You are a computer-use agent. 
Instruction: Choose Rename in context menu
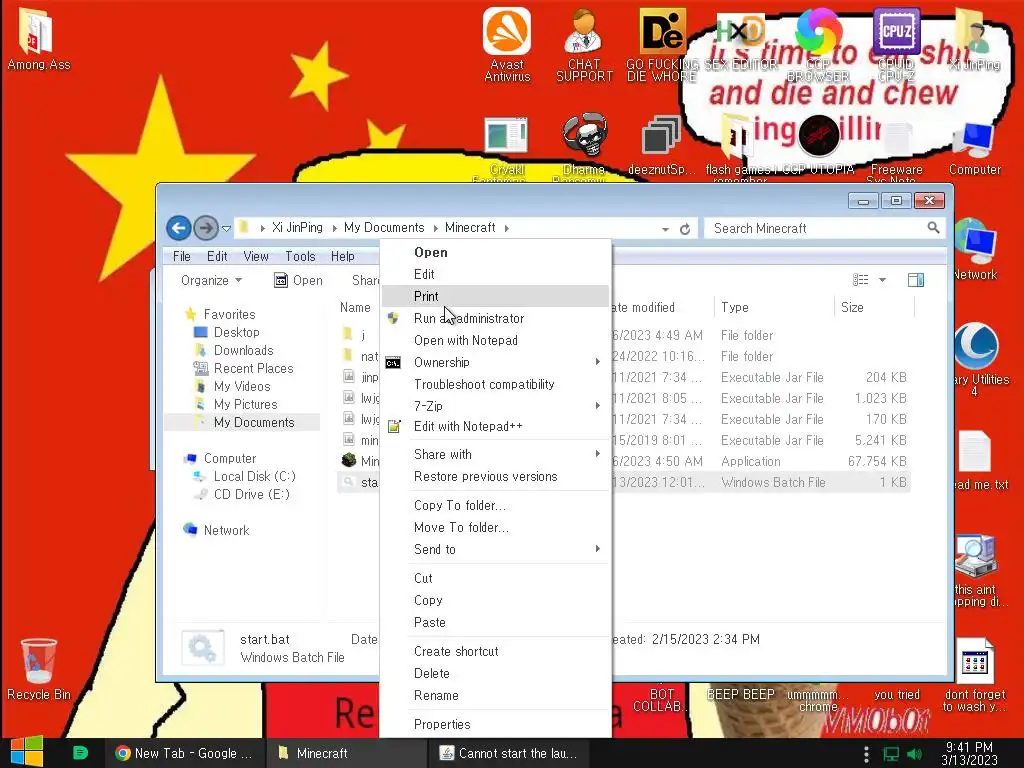pos(495,696)
